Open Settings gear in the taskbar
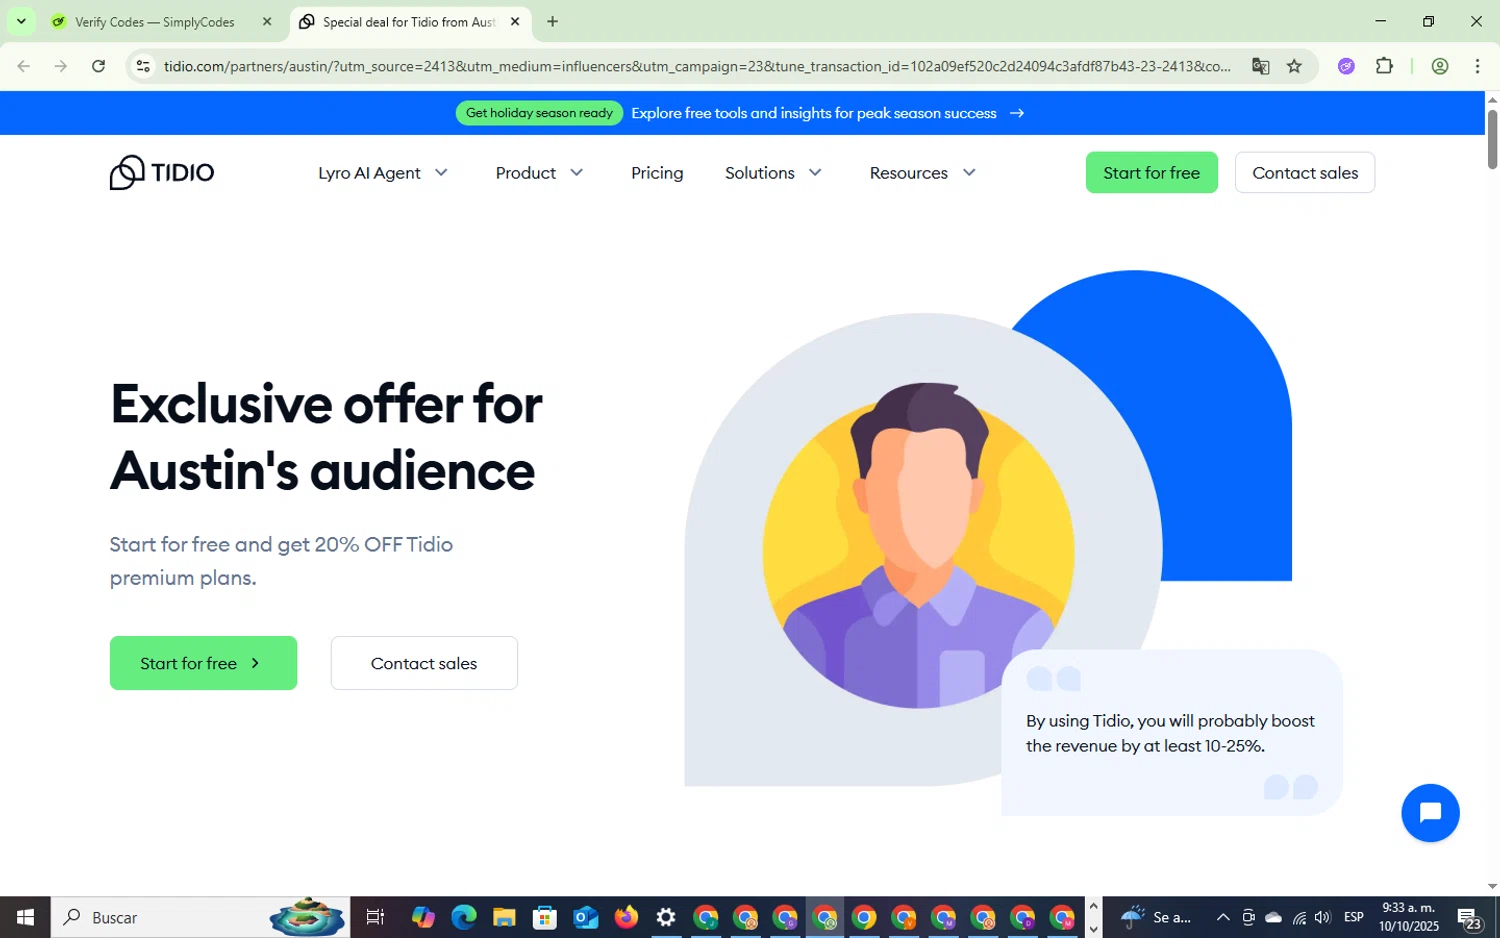 click(x=666, y=917)
